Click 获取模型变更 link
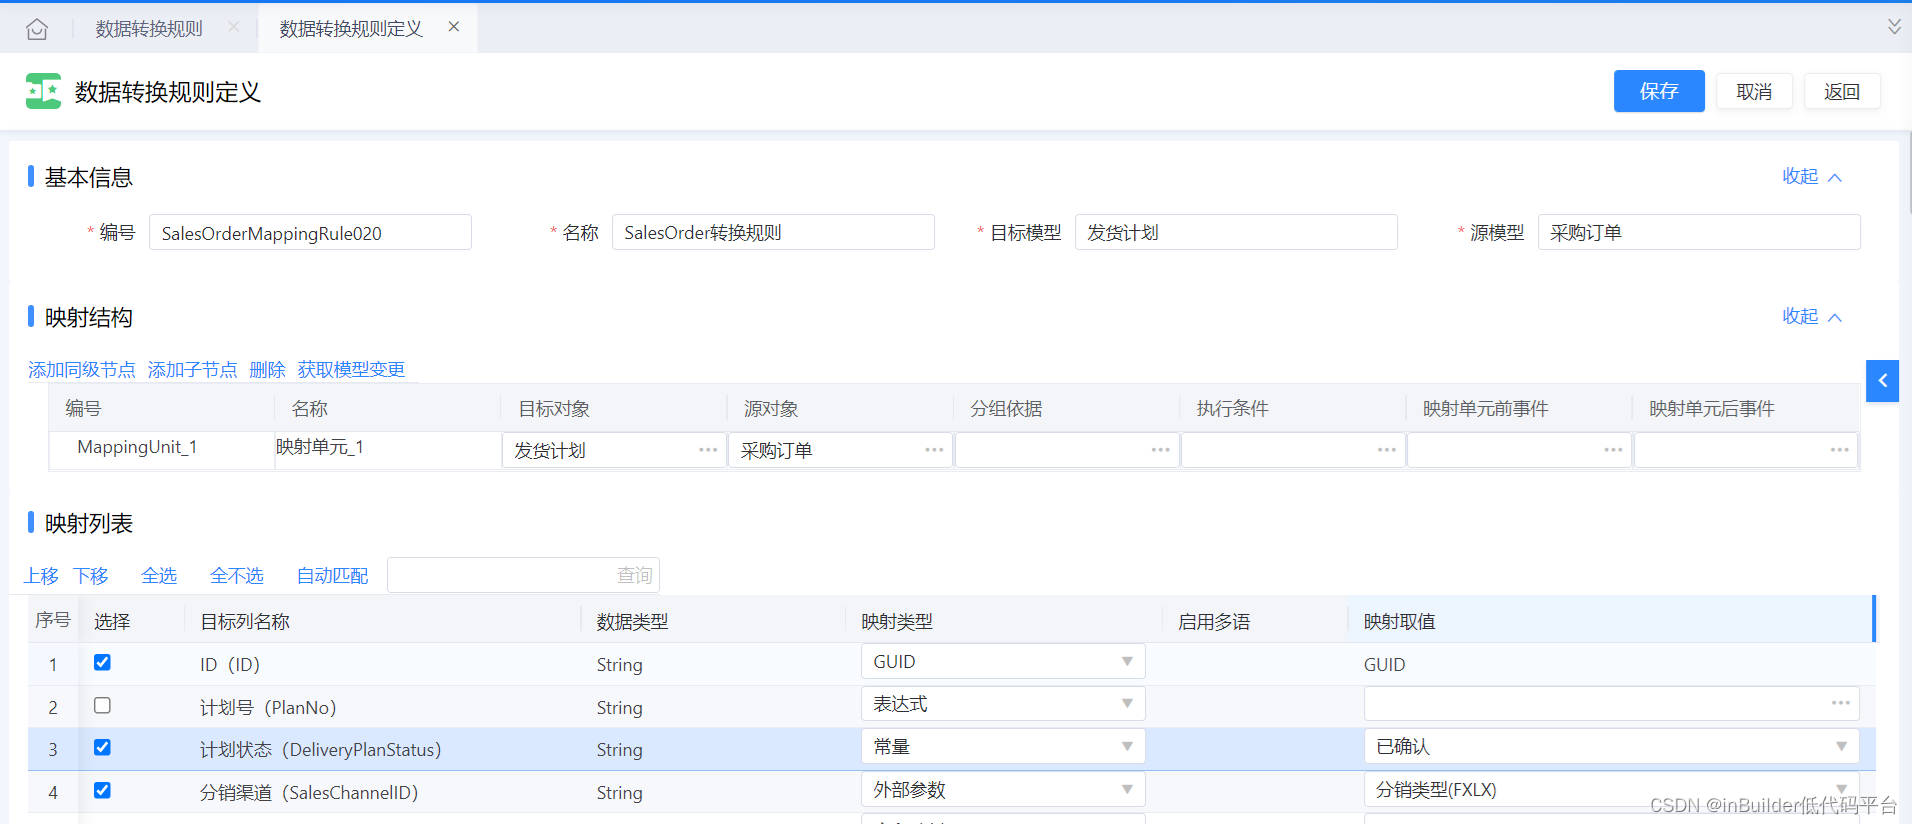The image size is (1912, 824). tap(351, 370)
